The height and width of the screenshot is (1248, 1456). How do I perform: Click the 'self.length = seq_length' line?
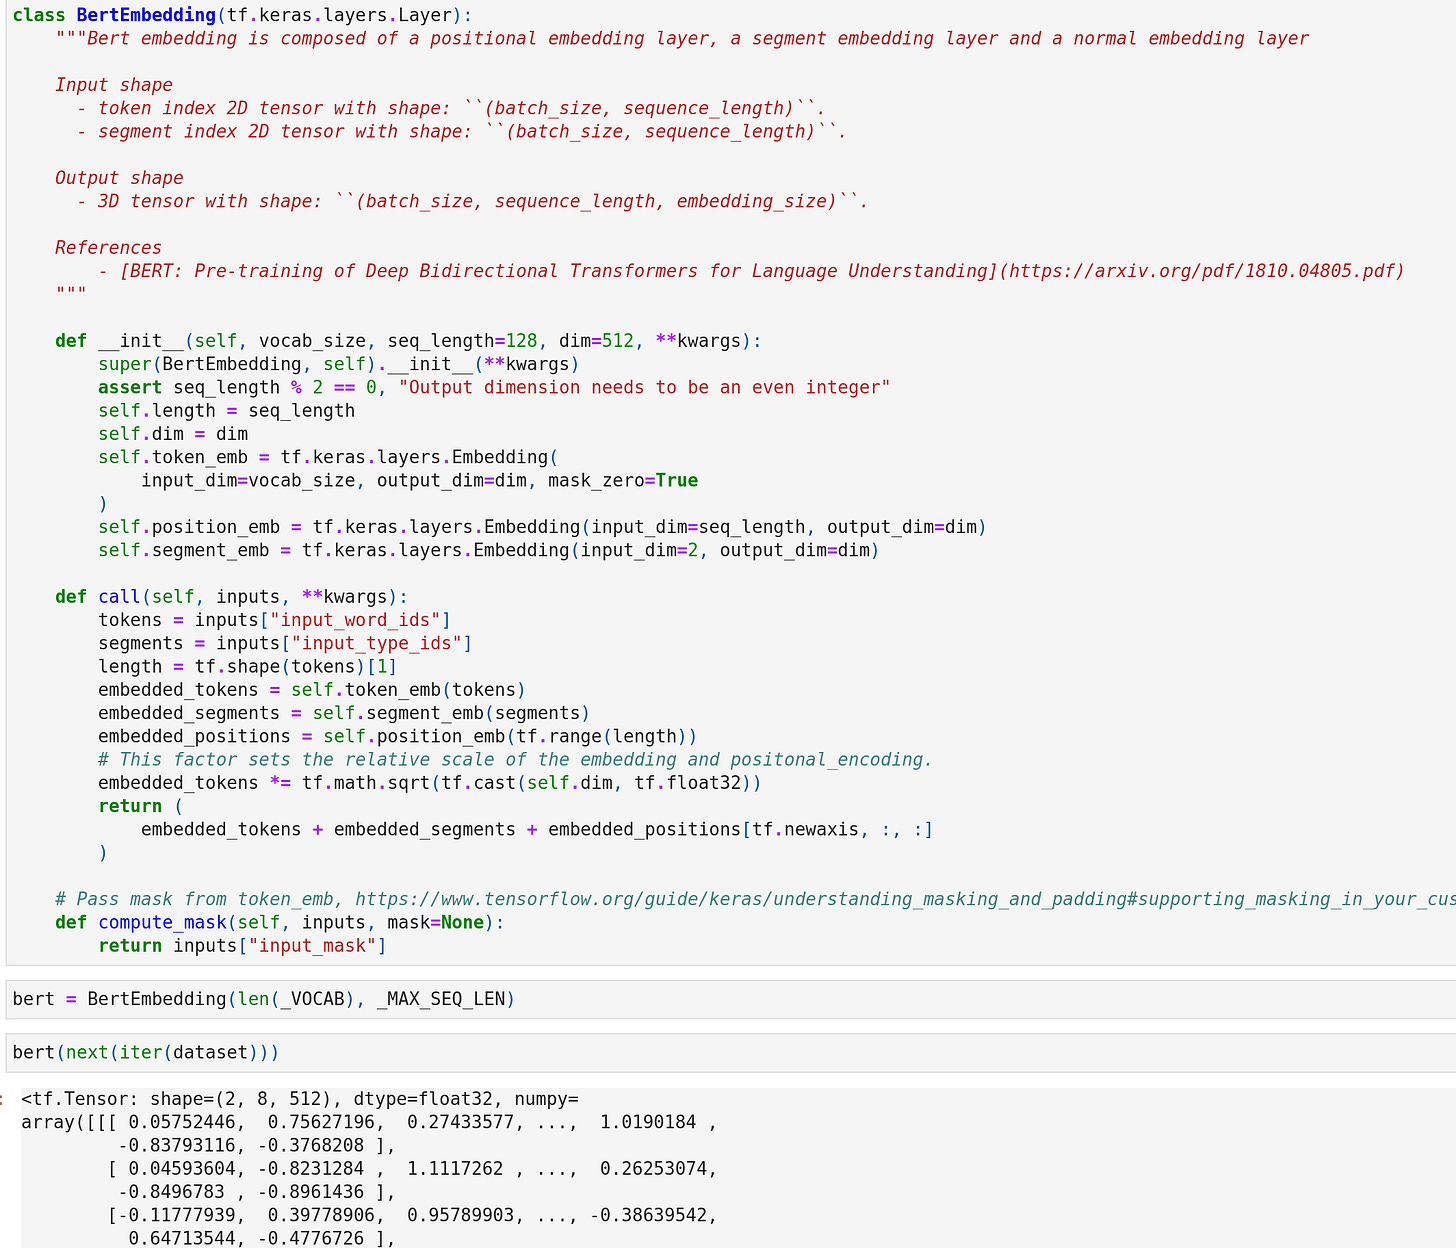pos(226,410)
